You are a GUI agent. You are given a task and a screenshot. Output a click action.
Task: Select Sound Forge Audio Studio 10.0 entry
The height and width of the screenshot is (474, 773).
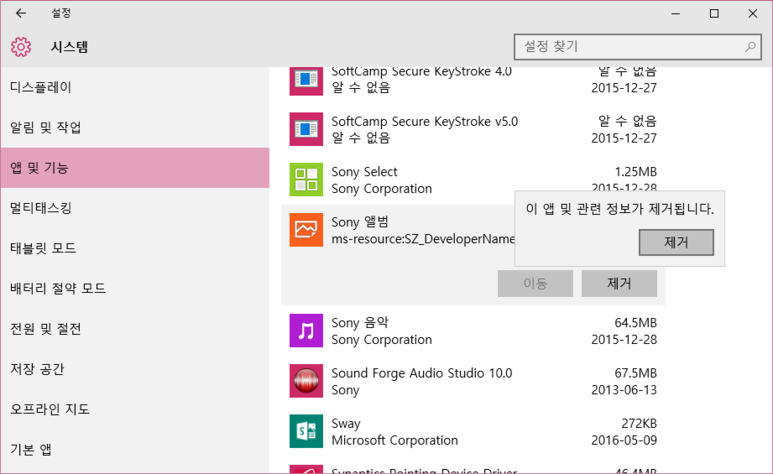coord(473,381)
